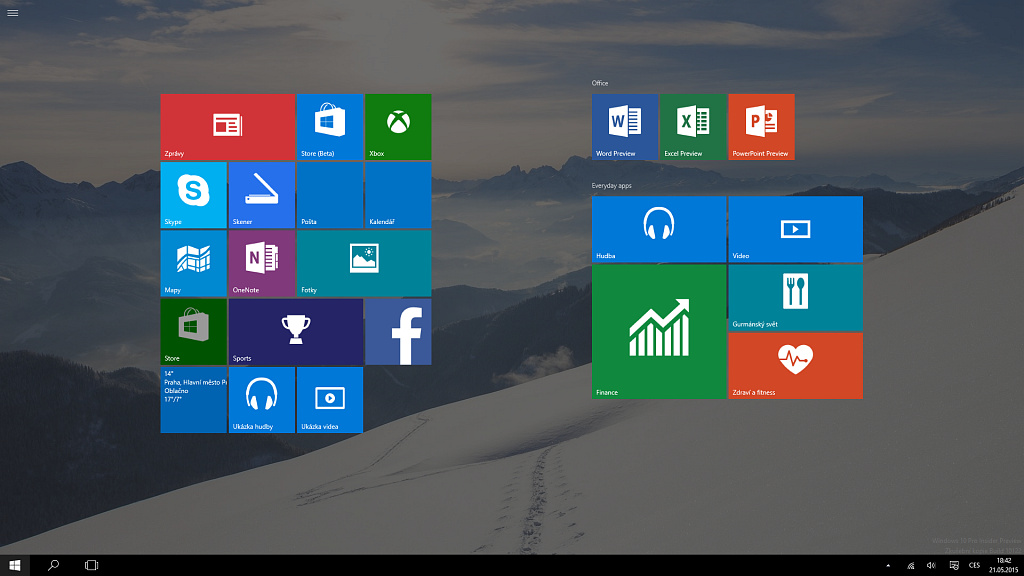
Task: Open the Ukázka videa tile
Action: pyautogui.click(x=330, y=400)
